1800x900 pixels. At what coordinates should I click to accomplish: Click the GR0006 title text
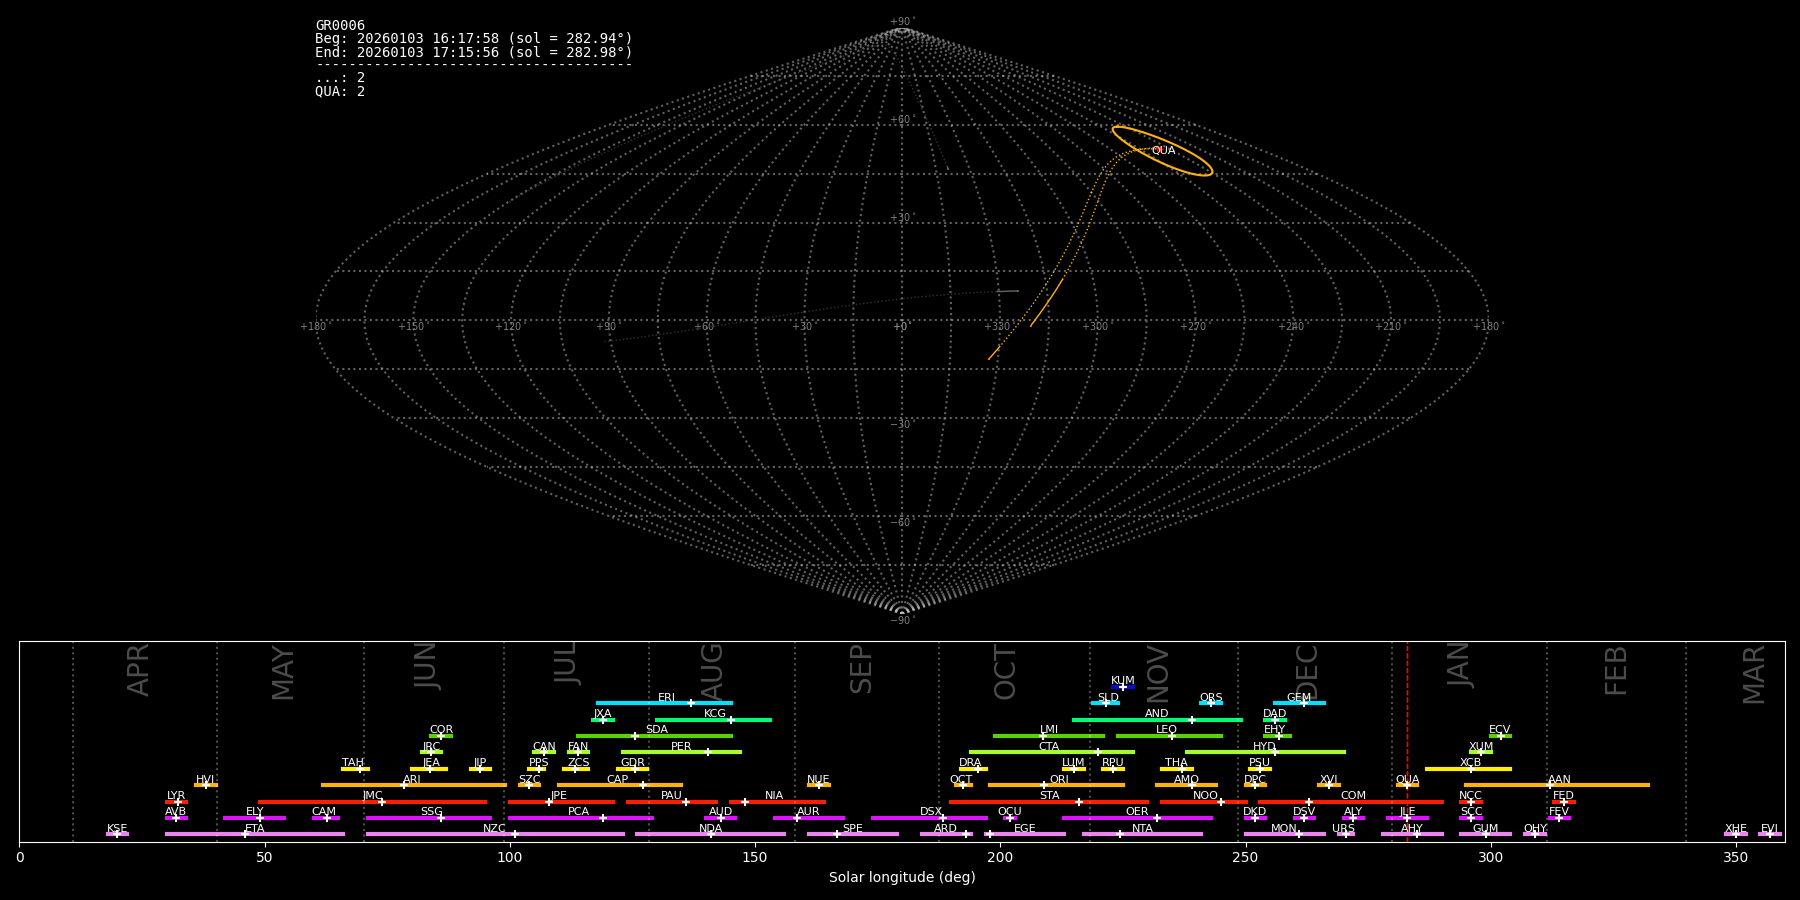[x=340, y=26]
